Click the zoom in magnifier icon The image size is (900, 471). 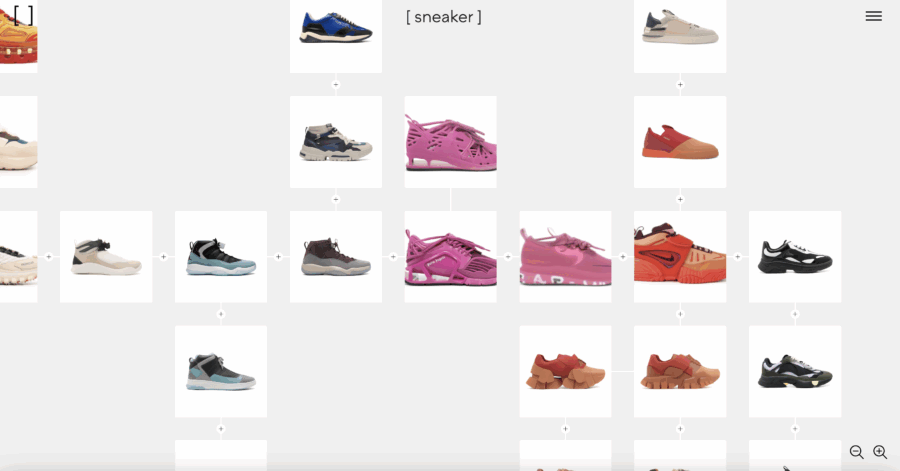(880, 452)
